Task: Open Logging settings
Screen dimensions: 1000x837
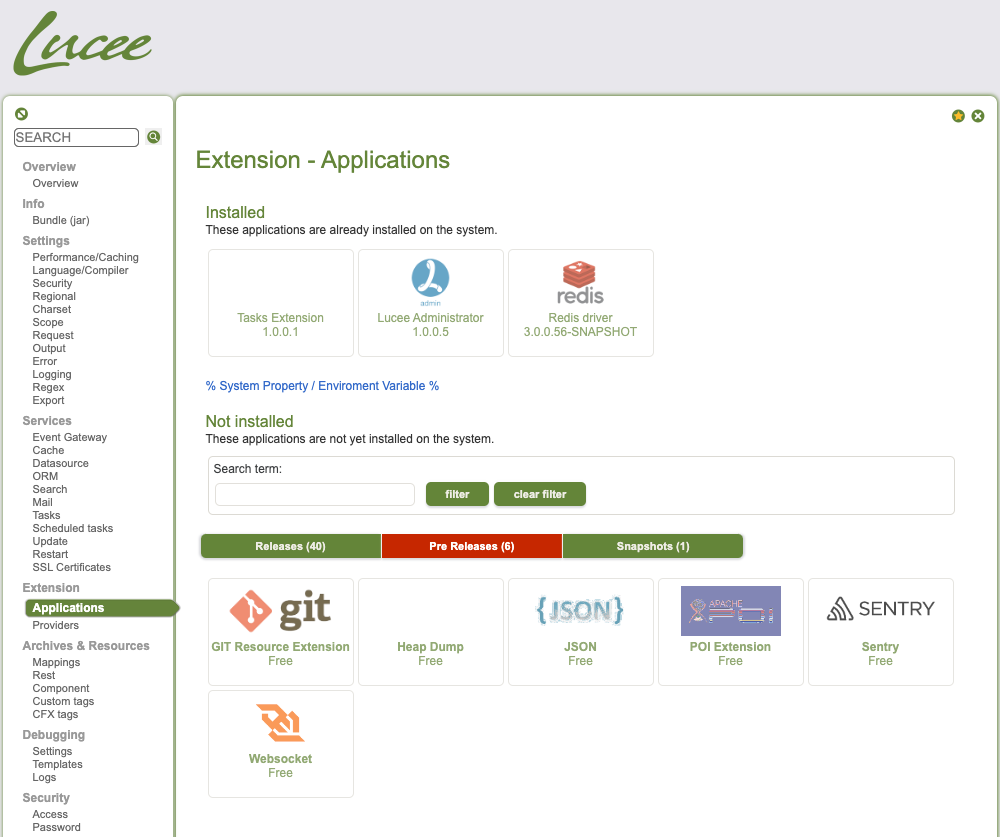Action: tap(52, 374)
